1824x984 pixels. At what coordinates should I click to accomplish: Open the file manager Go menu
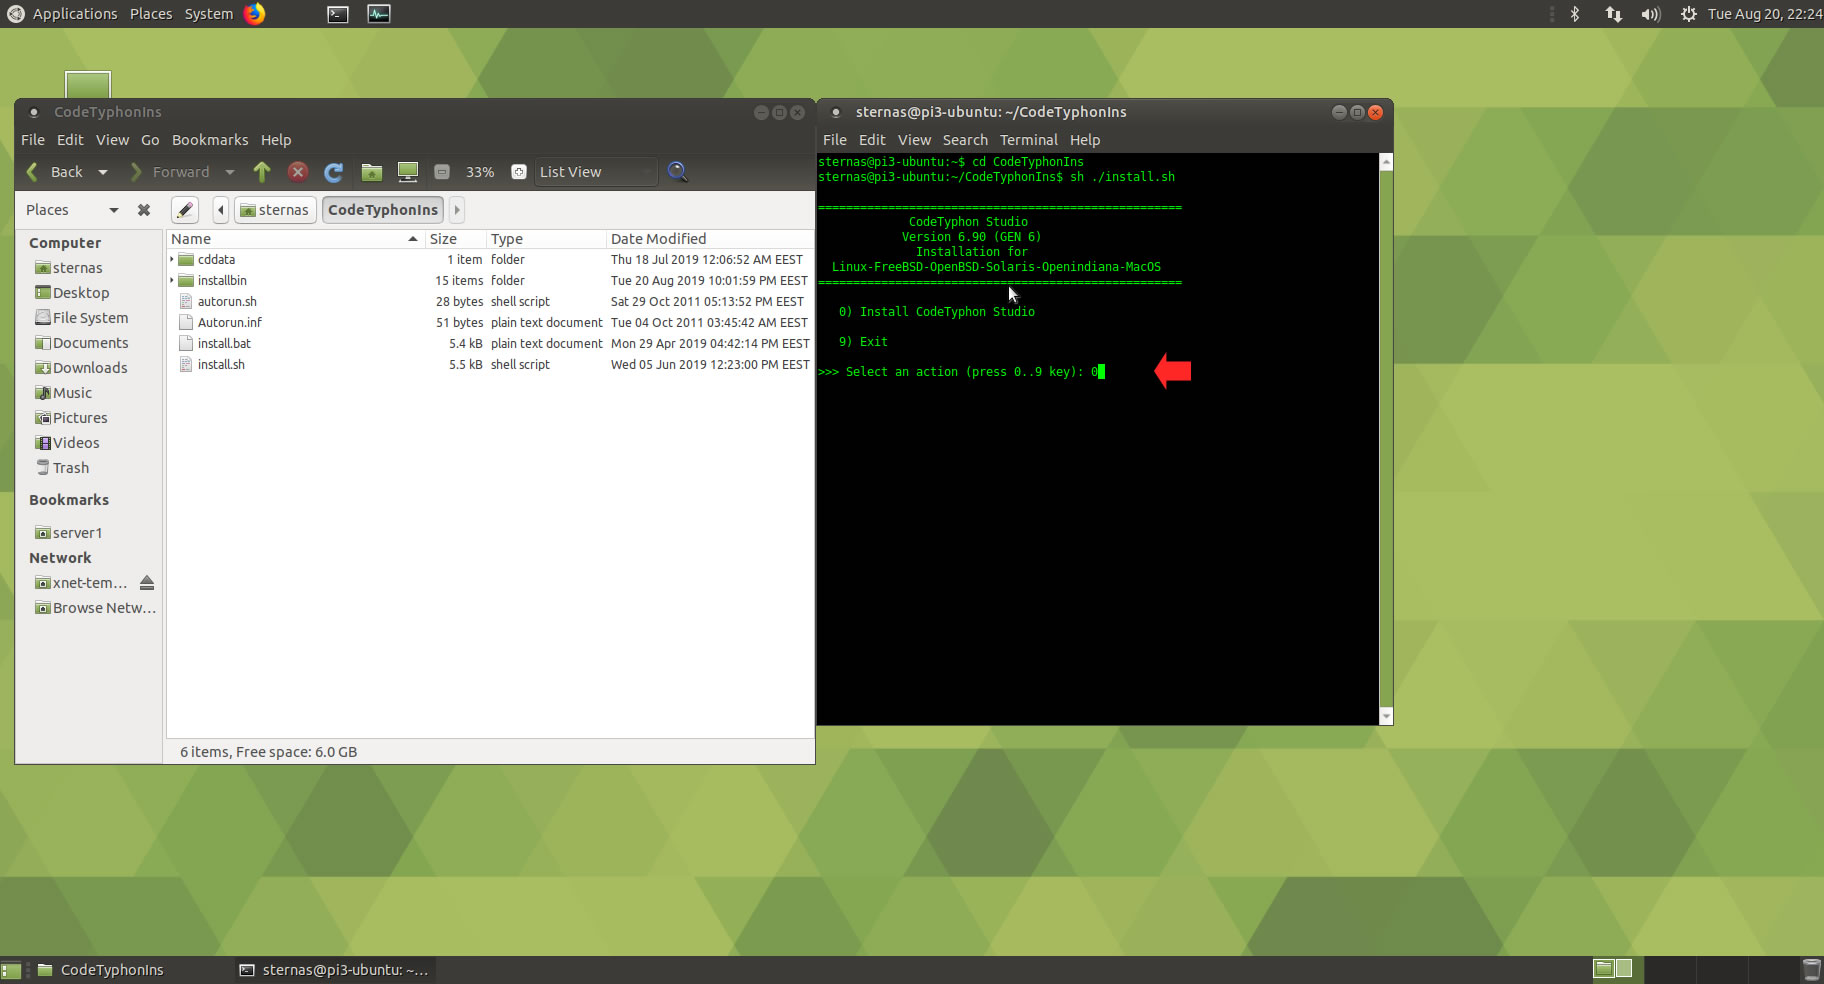(150, 140)
